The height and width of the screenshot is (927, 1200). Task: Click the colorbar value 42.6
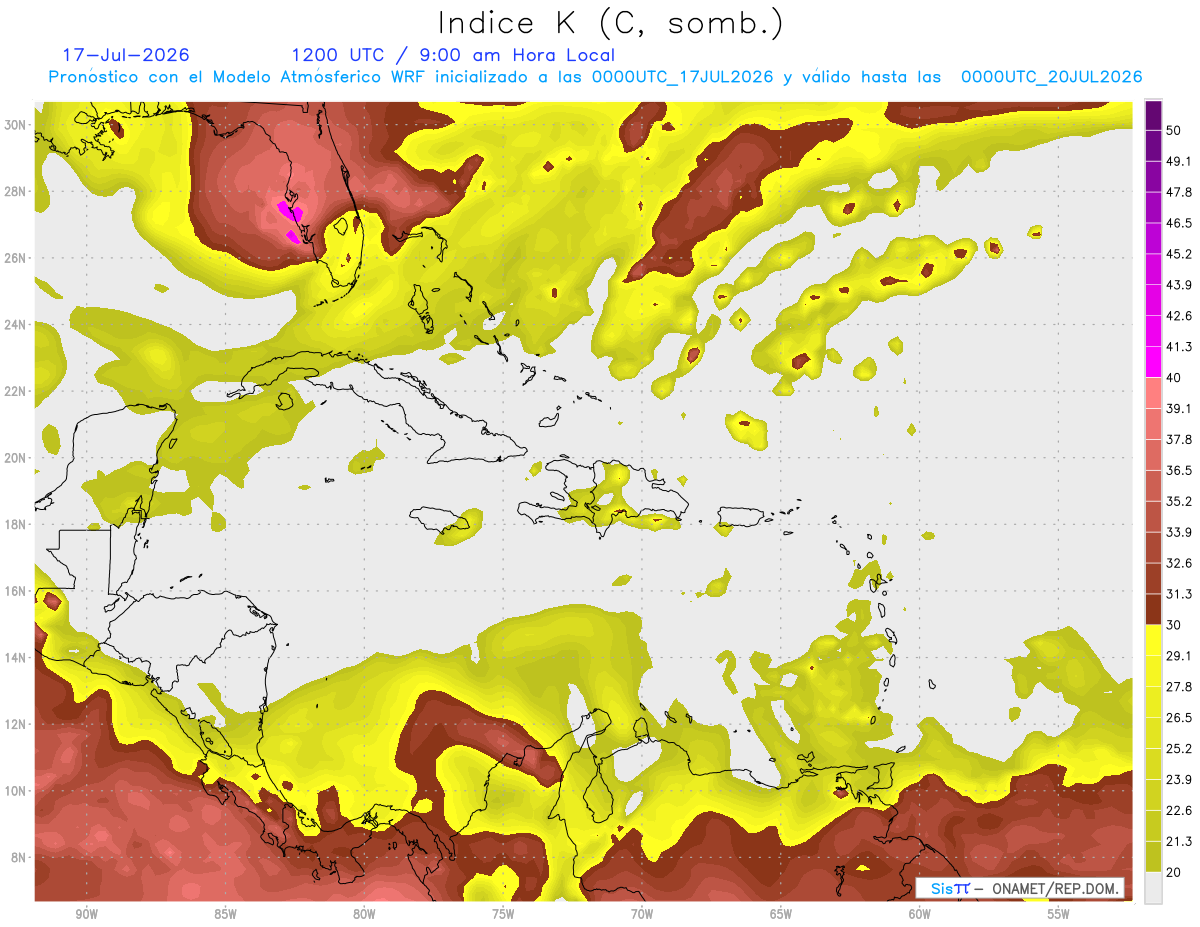pyautogui.click(x=1179, y=316)
